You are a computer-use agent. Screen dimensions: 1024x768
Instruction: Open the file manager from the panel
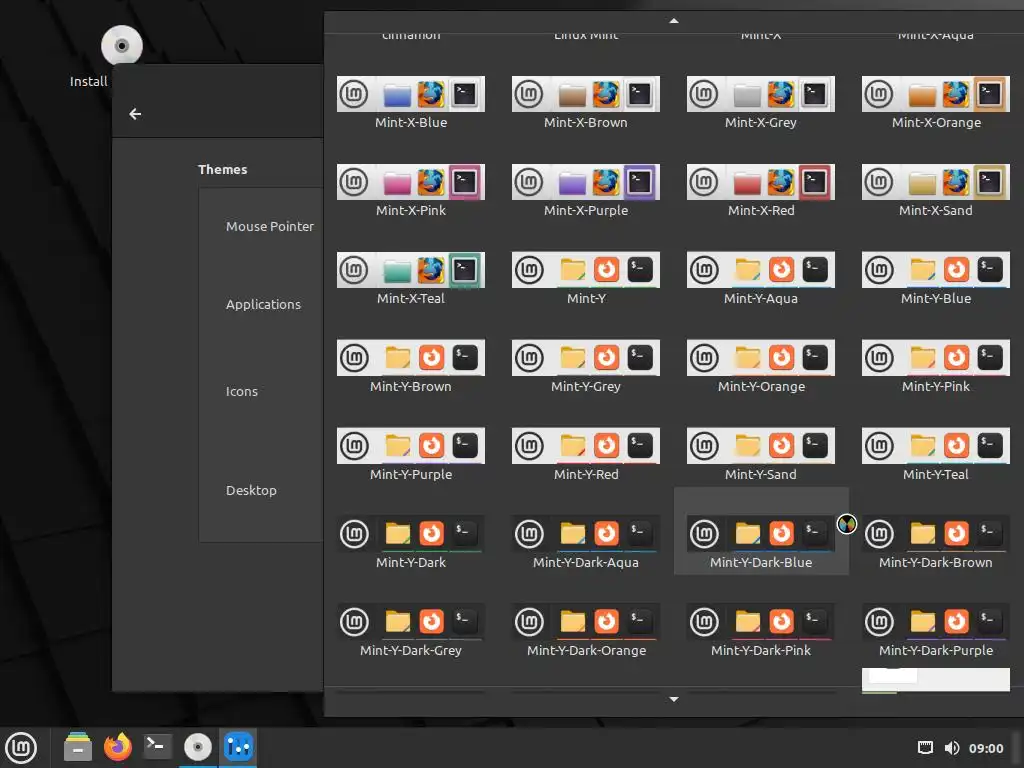tap(78, 747)
